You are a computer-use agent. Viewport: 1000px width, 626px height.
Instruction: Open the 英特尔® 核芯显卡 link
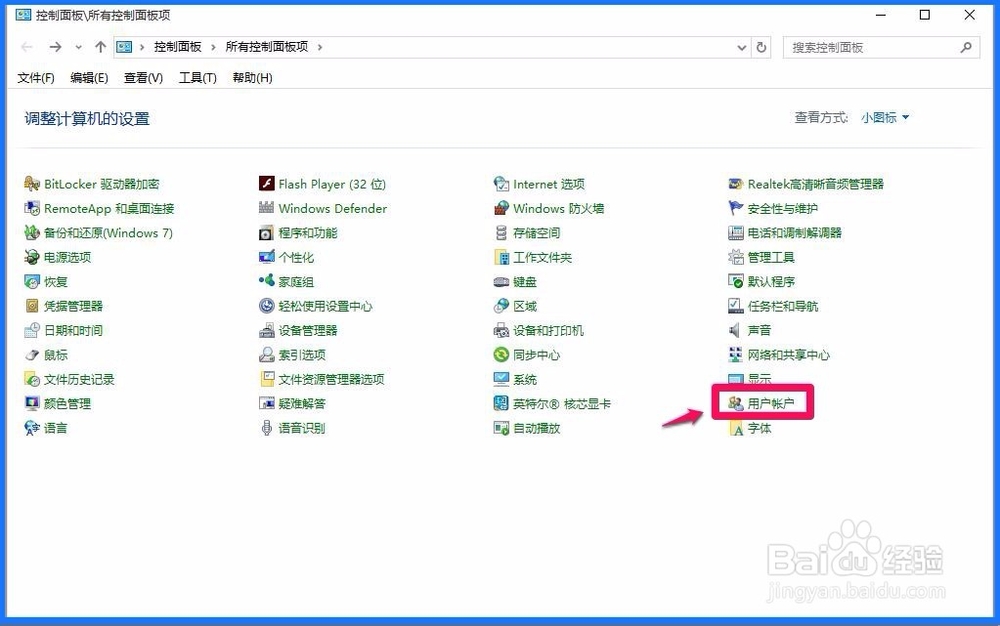[x=562, y=404]
